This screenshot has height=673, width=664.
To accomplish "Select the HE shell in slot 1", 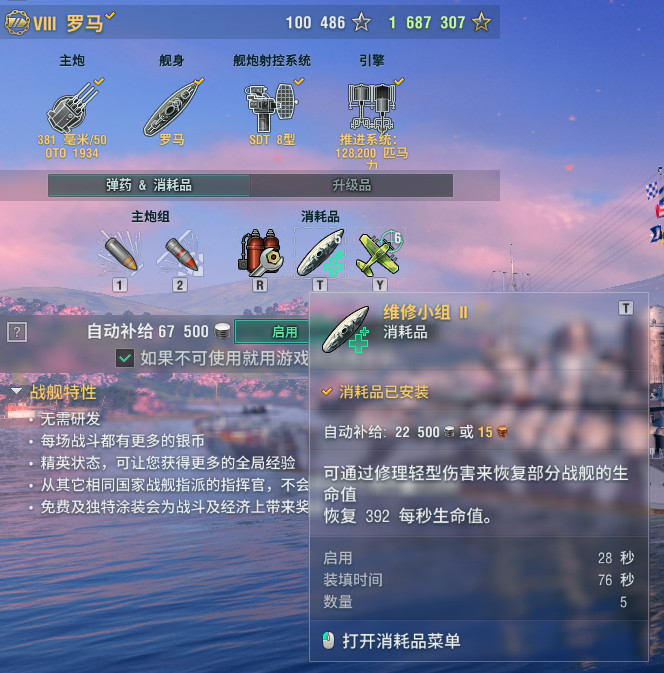I will tap(120, 253).
